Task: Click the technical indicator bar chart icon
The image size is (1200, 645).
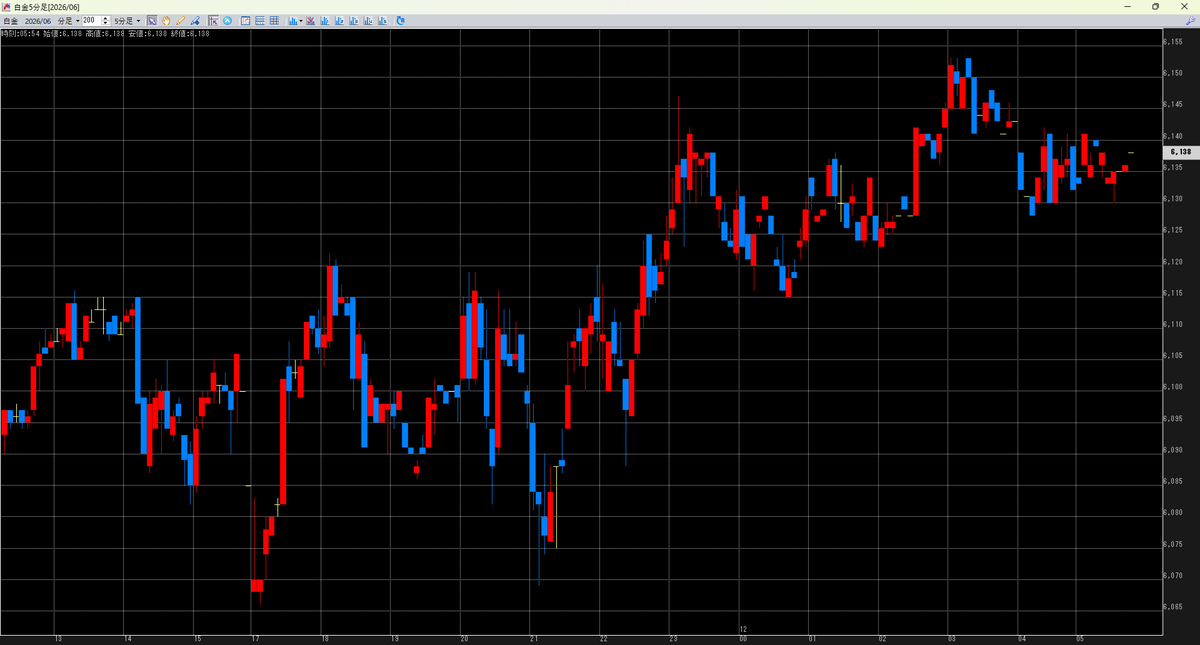Action: (x=292, y=20)
